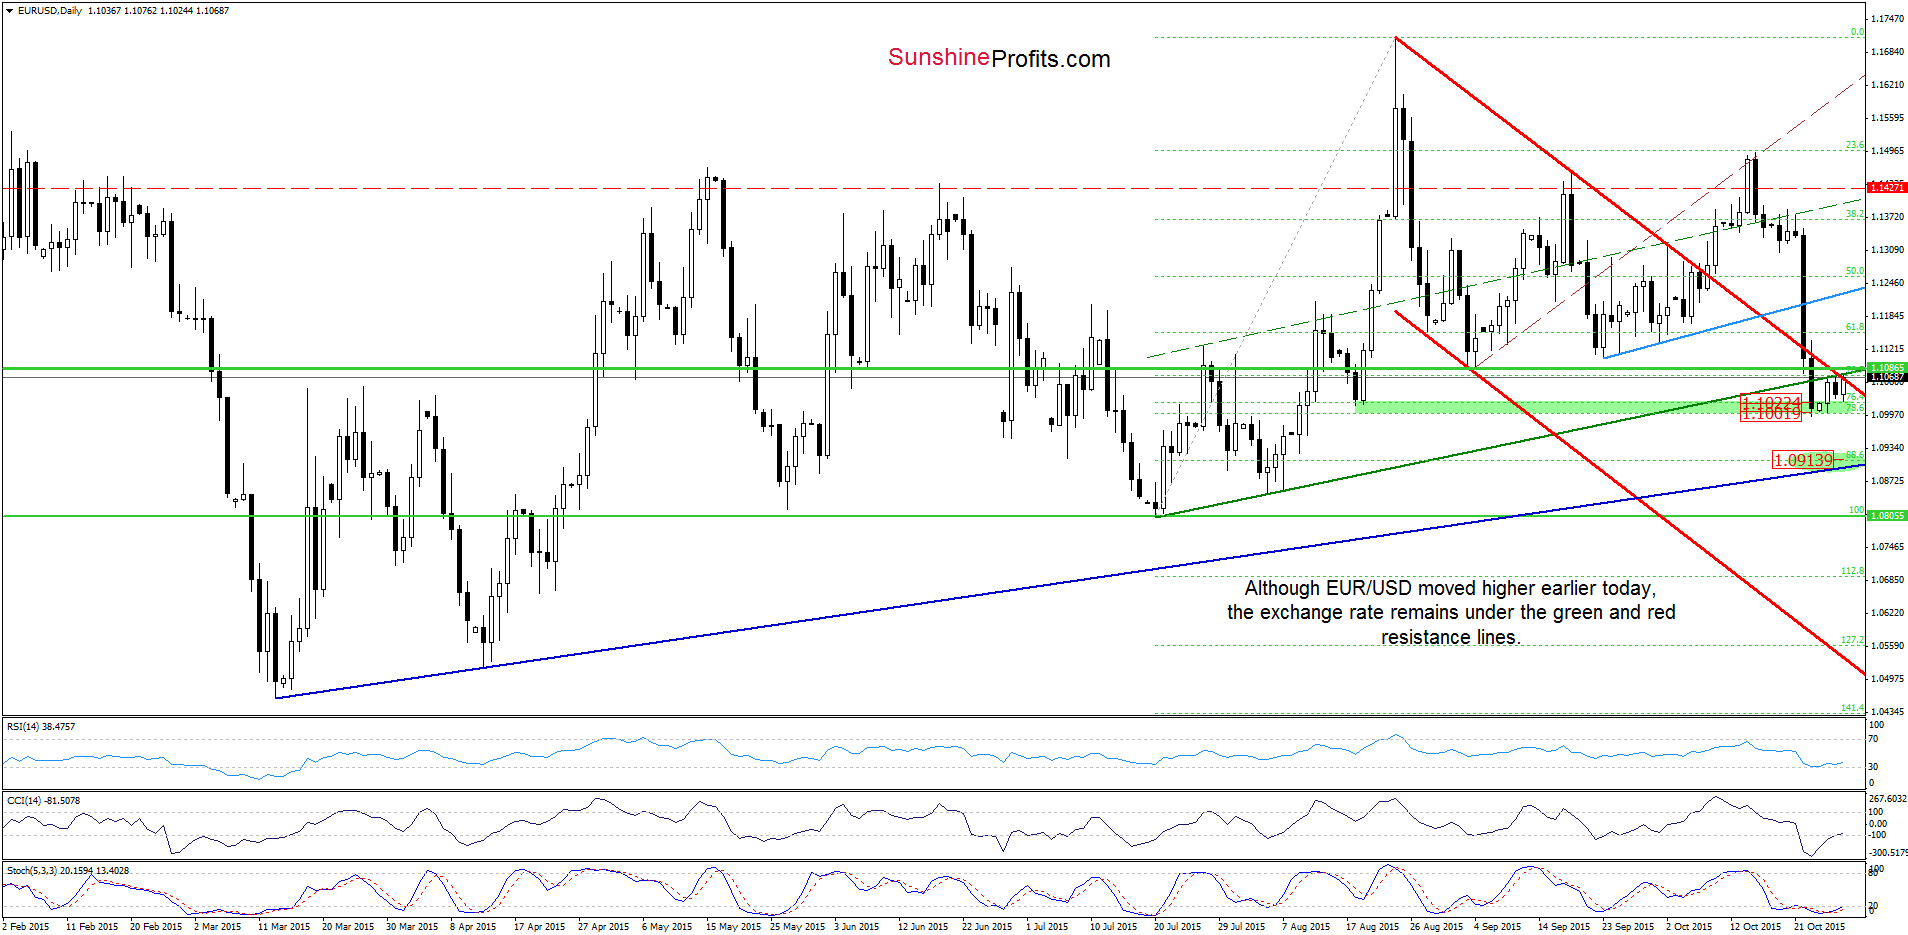
Task: Click the 1.06220 price axis value
Action: (x=1887, y=613)
